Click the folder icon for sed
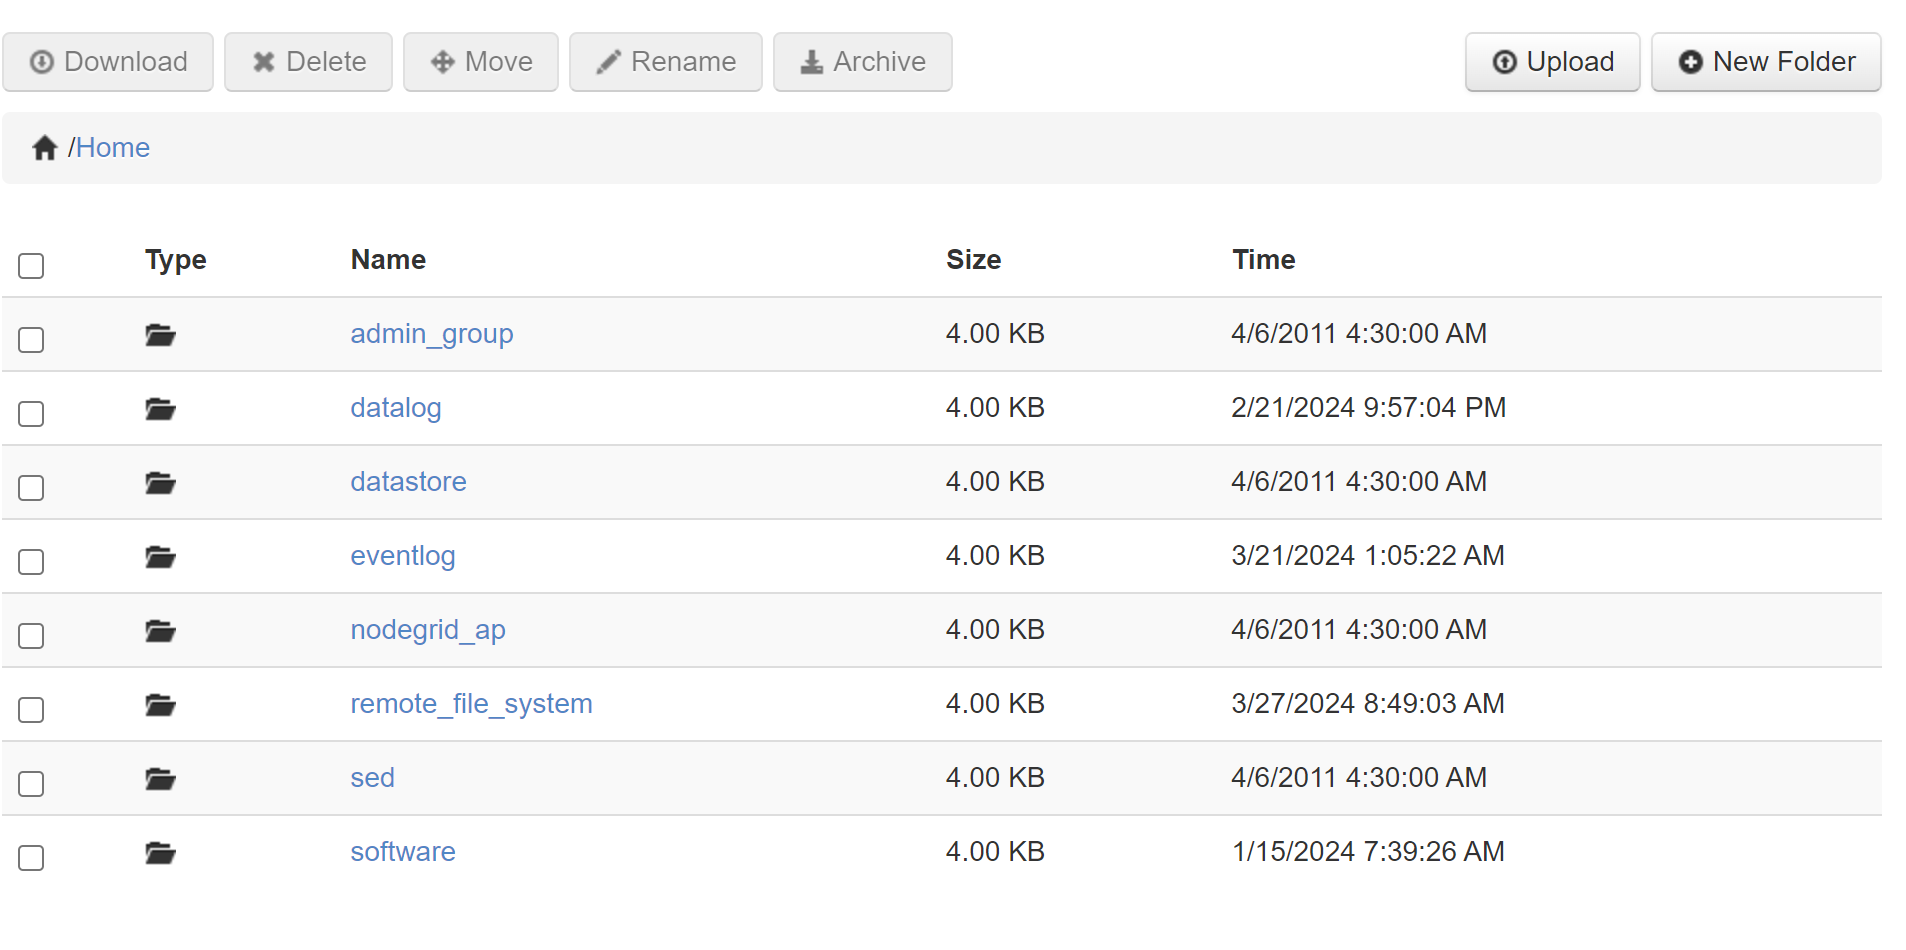The image size is (1906, 950). [160, 779]
